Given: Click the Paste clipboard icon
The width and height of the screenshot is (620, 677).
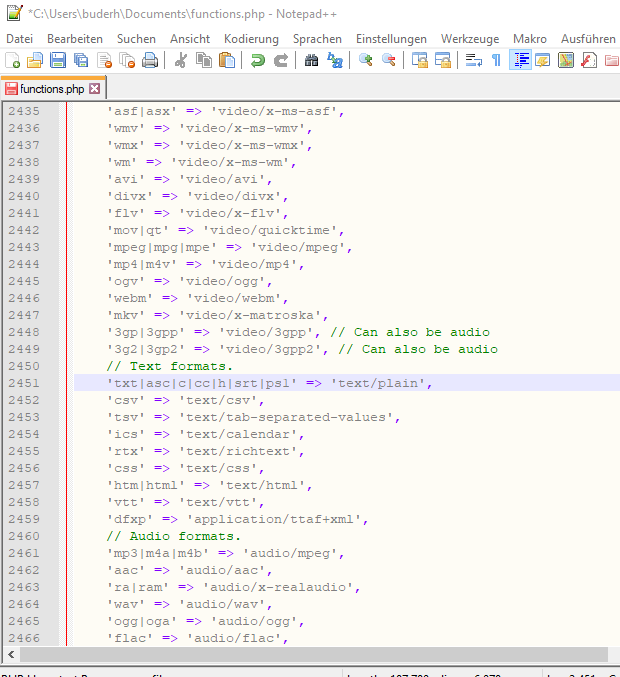Looking at the screenshot, I should coord(227,60).
